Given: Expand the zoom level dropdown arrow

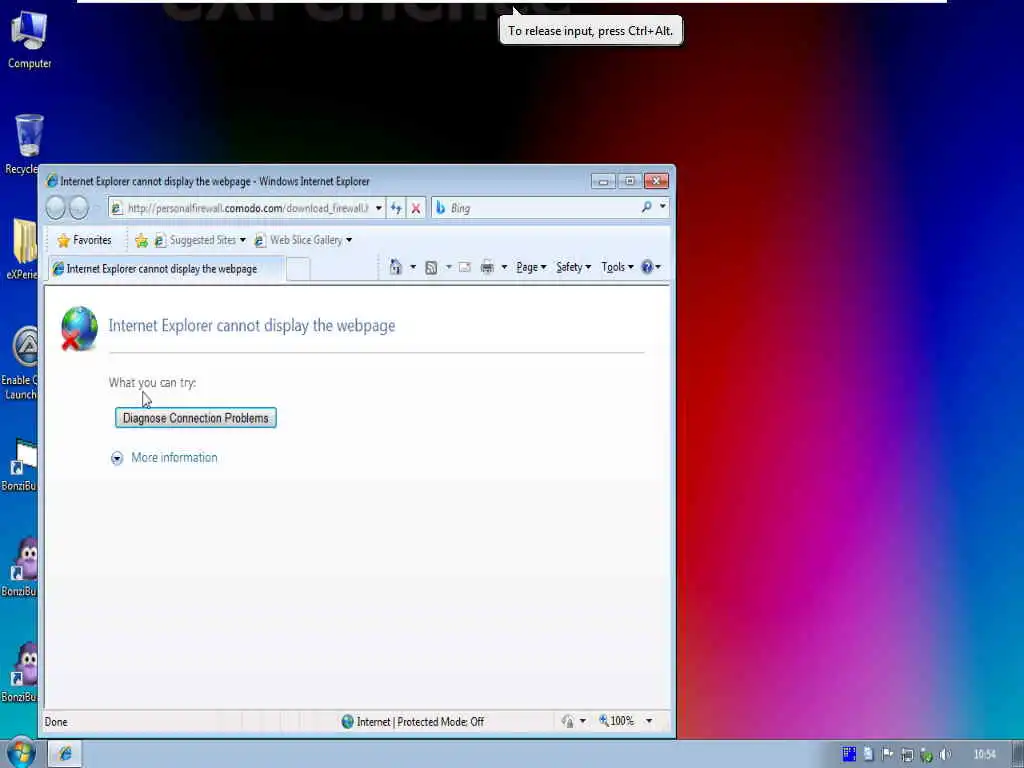Looking at the screenshot, I should (649, 721).
